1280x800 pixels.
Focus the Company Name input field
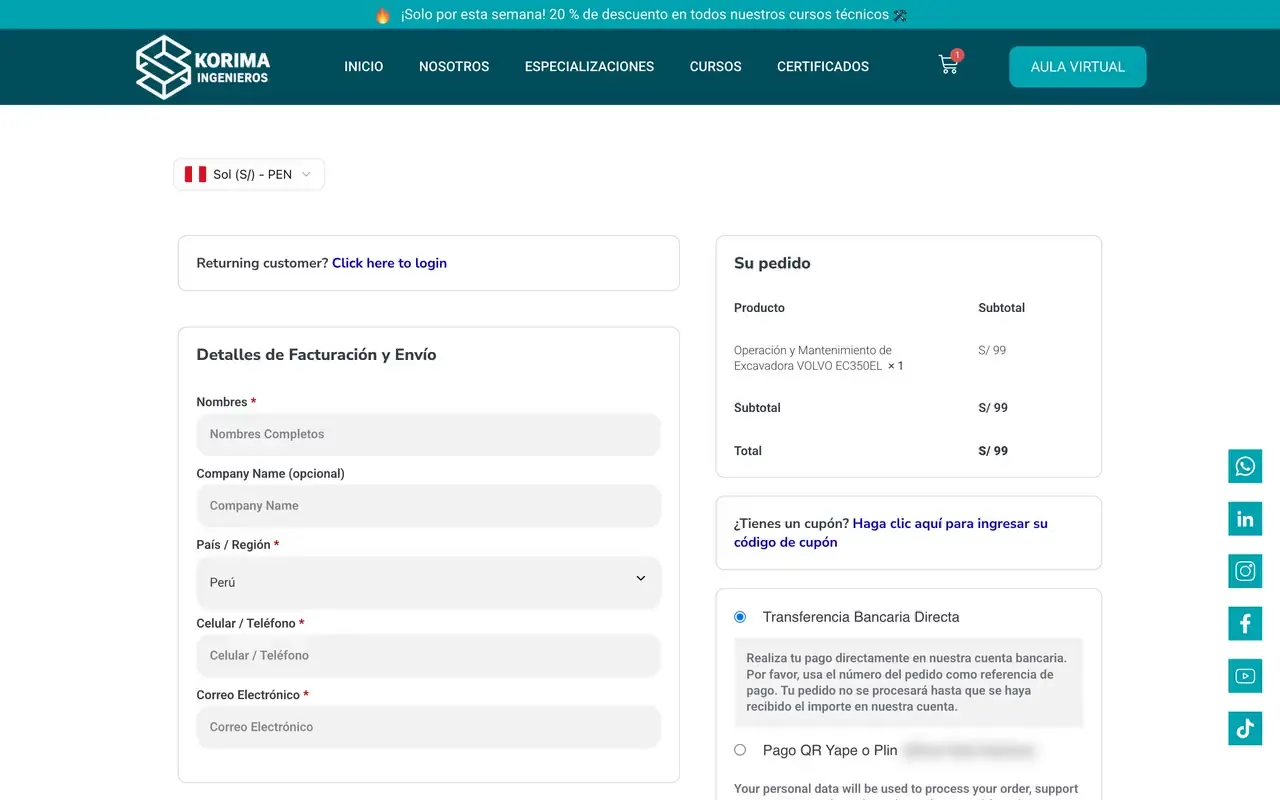click(x=429, y=506)
